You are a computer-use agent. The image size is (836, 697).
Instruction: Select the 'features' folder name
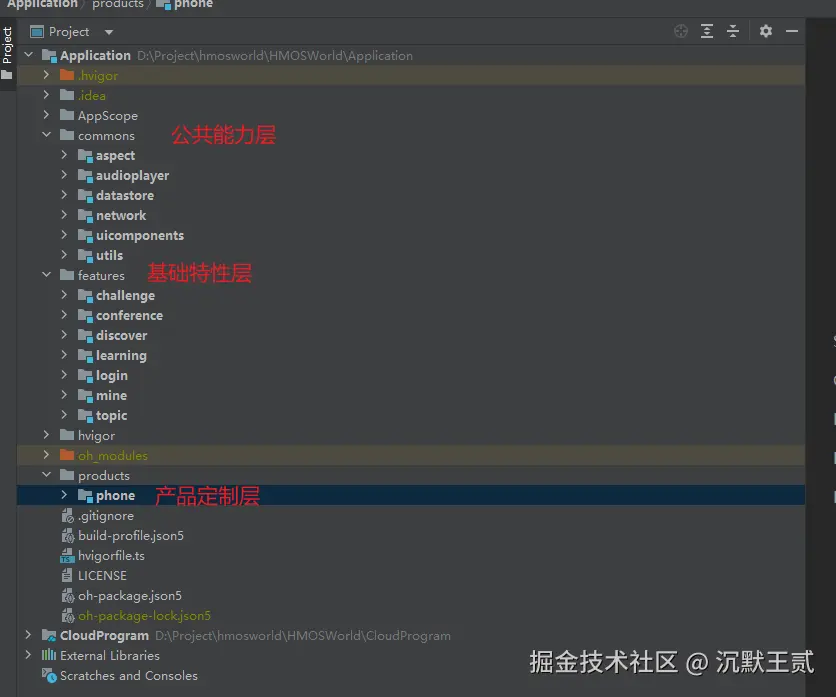pos(101,276)
